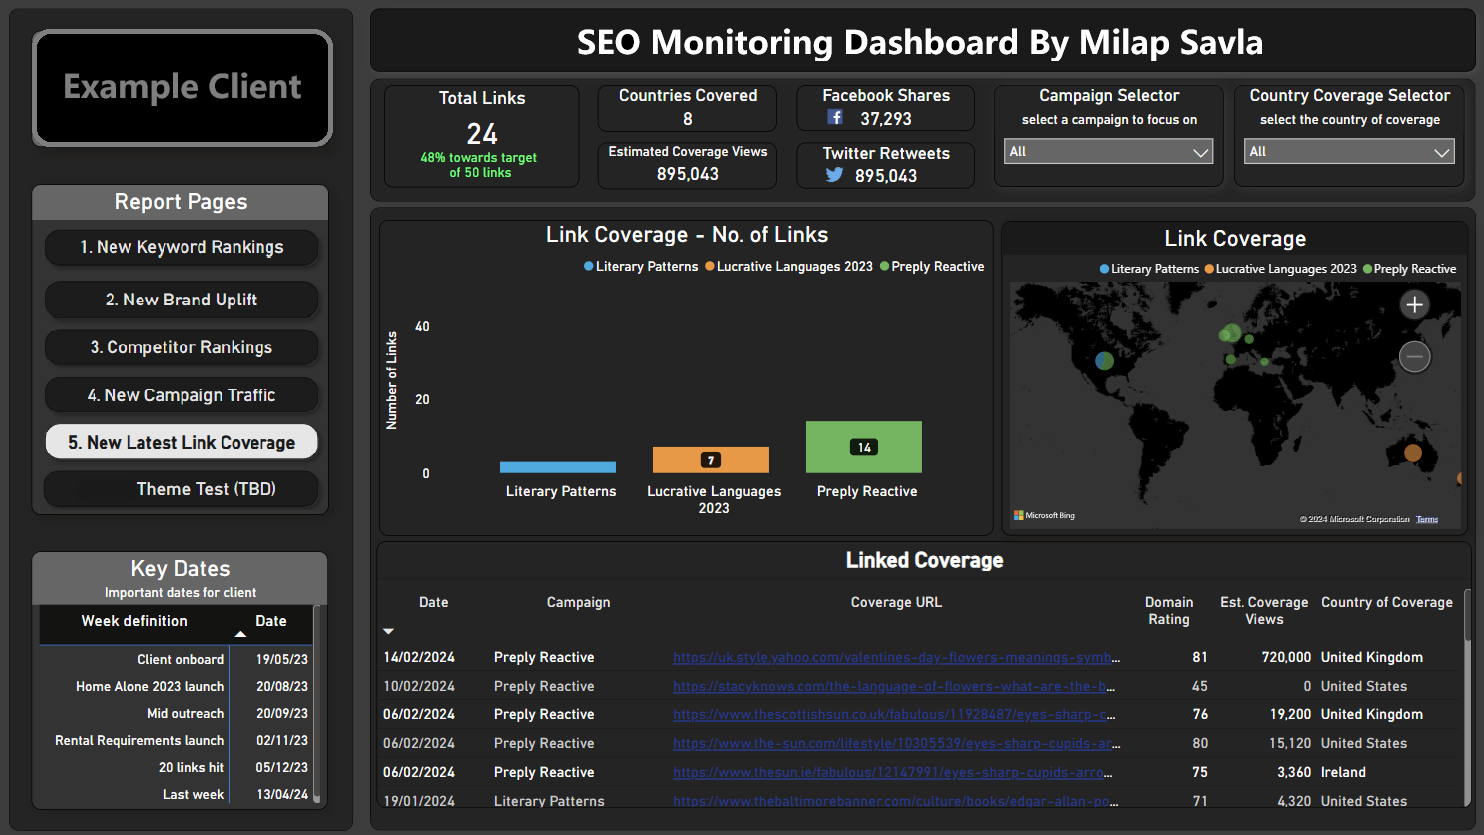Image resolution: width=1484 pixels, height=835 pixels.
Task: Toggle Lucrative Languages 2023 bar chart legend
Action: click(789, 267)
